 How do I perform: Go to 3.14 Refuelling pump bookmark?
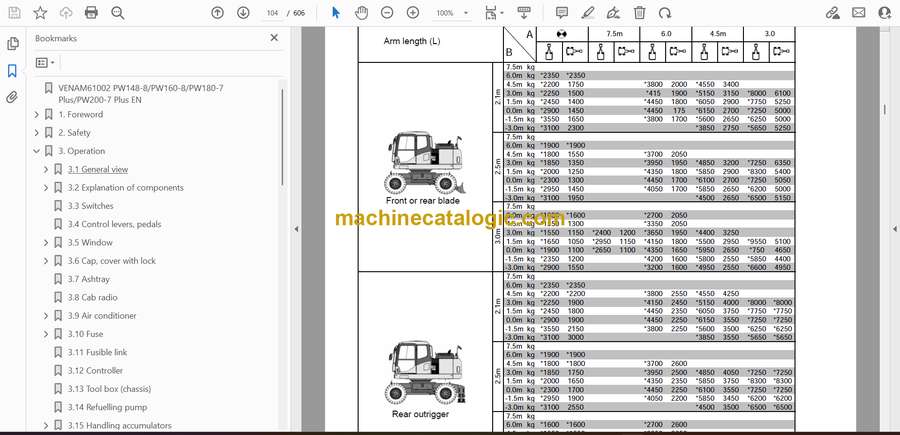tap(107, 407)
